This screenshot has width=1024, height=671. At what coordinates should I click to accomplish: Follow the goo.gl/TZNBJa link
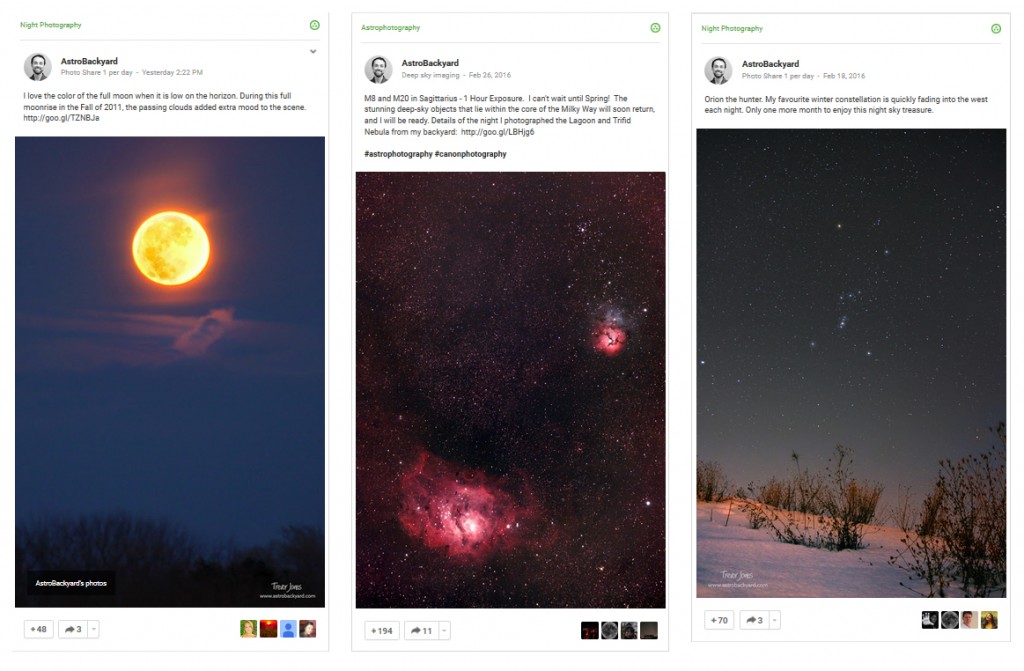pos(61,118)
